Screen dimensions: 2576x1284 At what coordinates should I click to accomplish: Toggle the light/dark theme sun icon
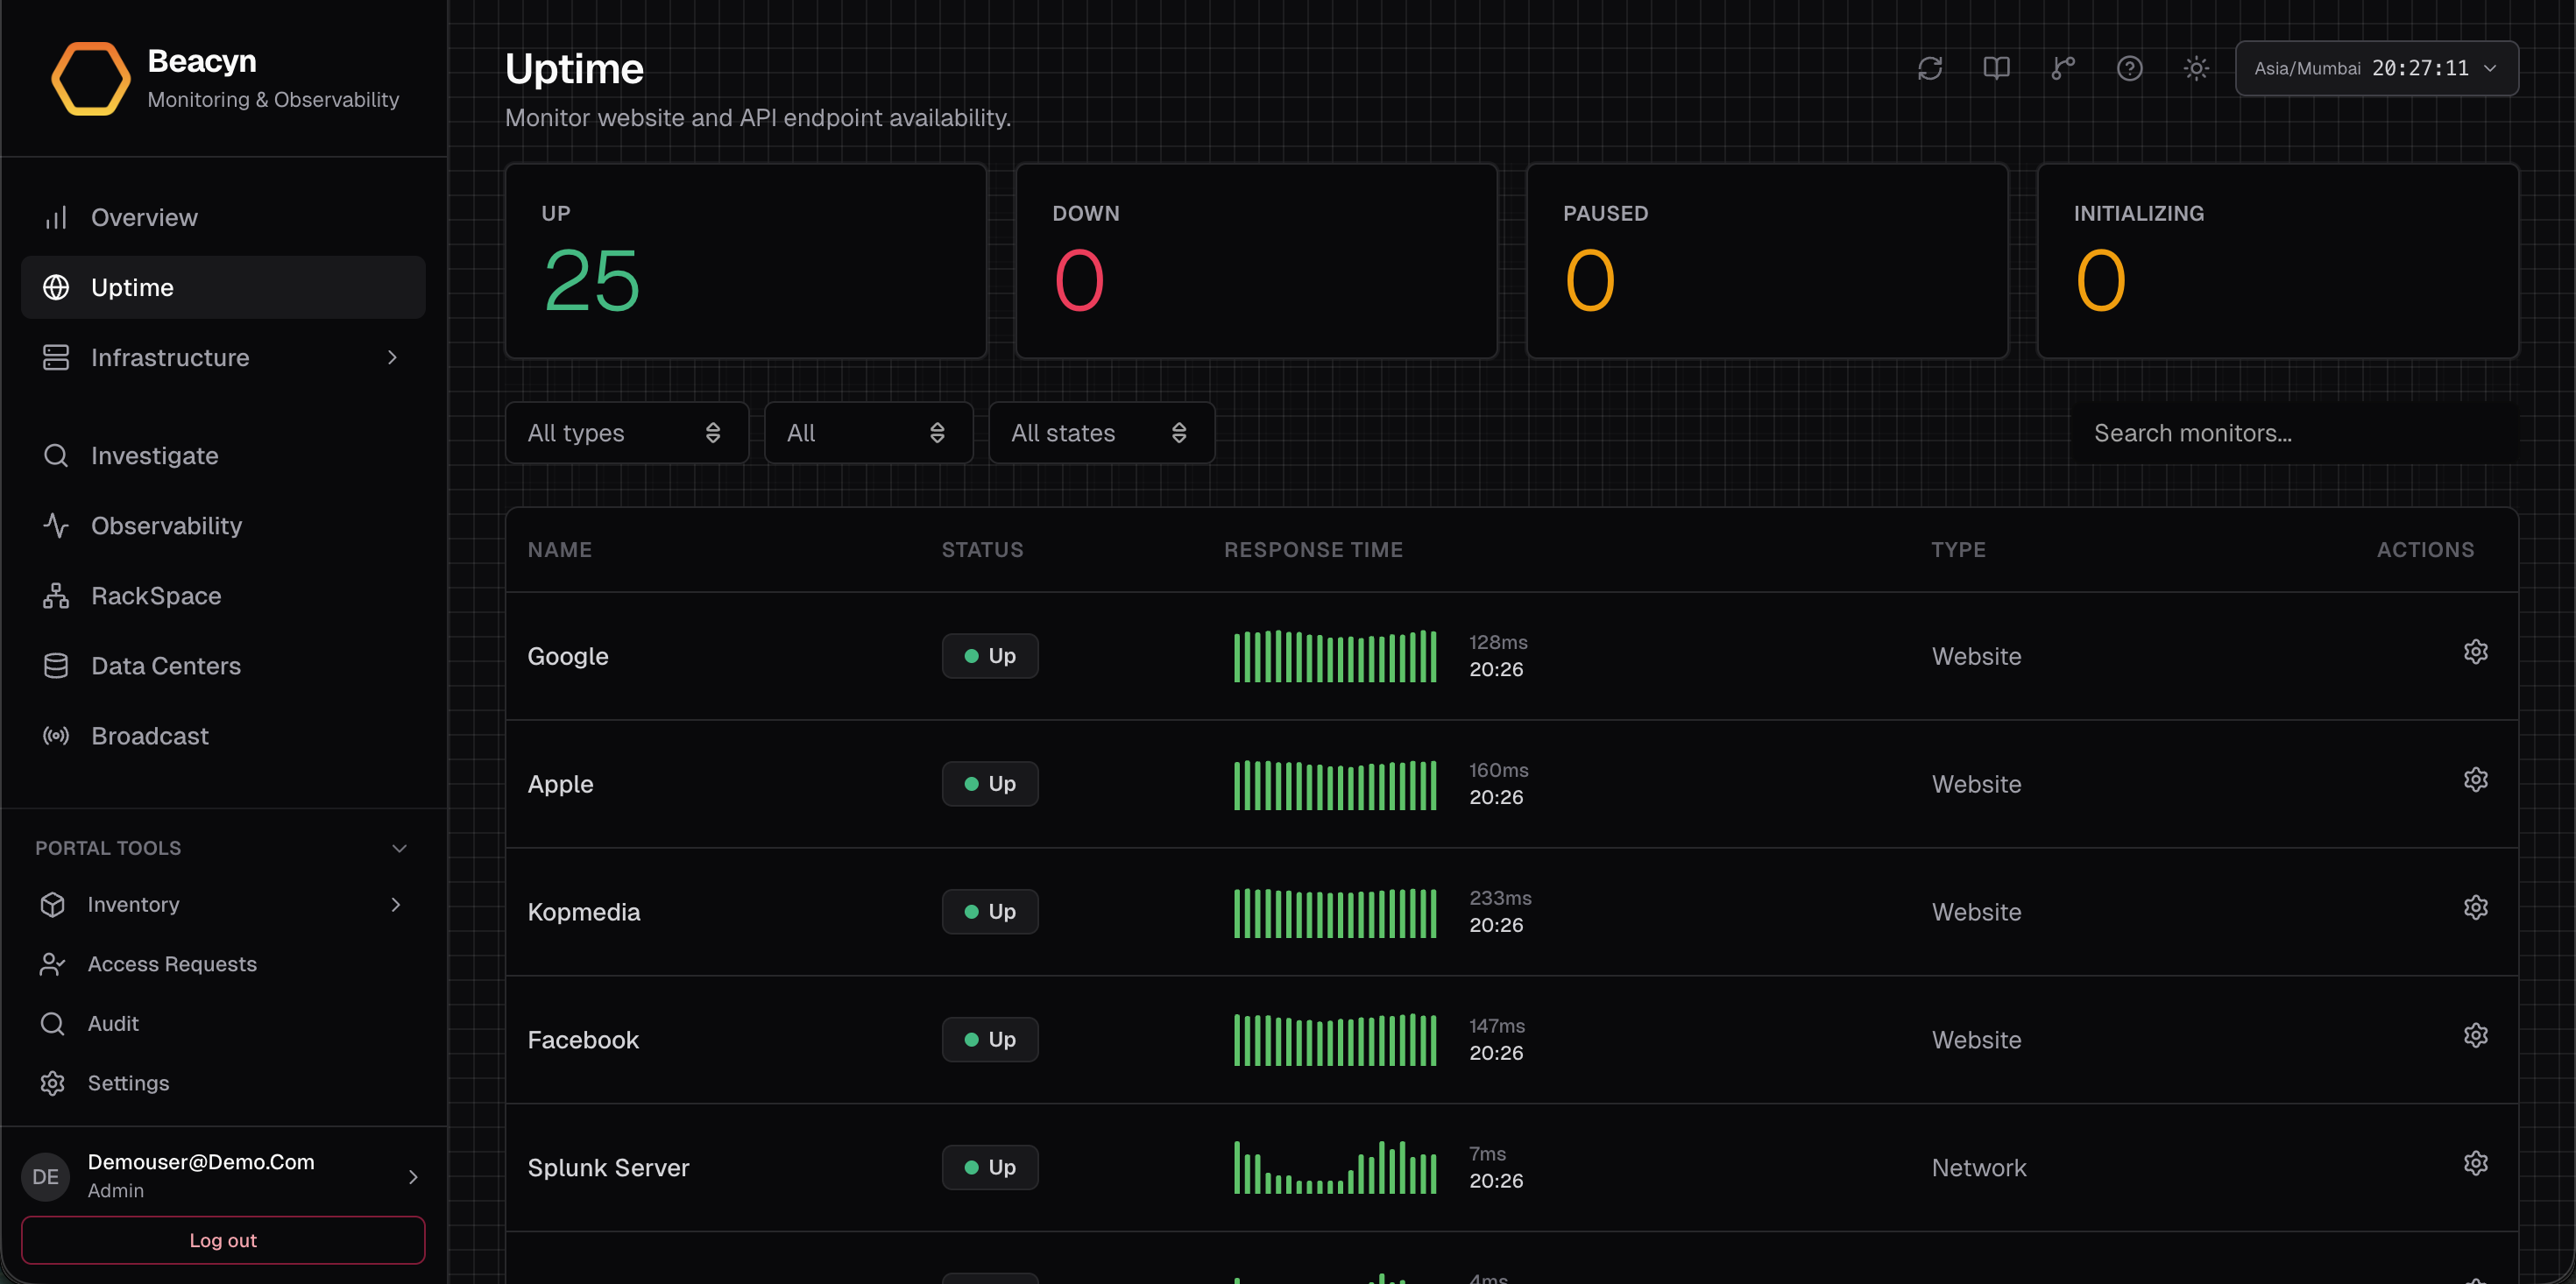pyautogui.click(x=2196, y=68)
